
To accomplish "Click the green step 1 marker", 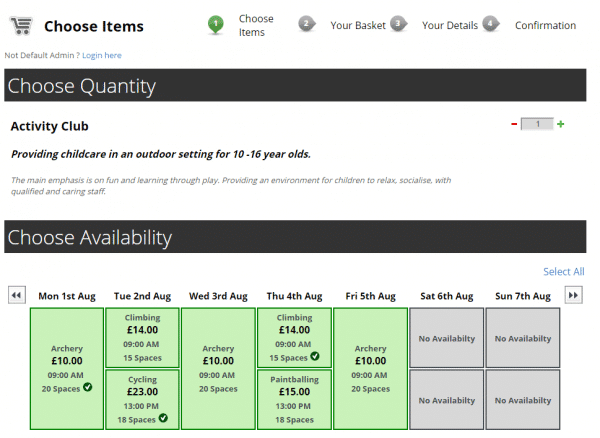I will tap(215, 25).
